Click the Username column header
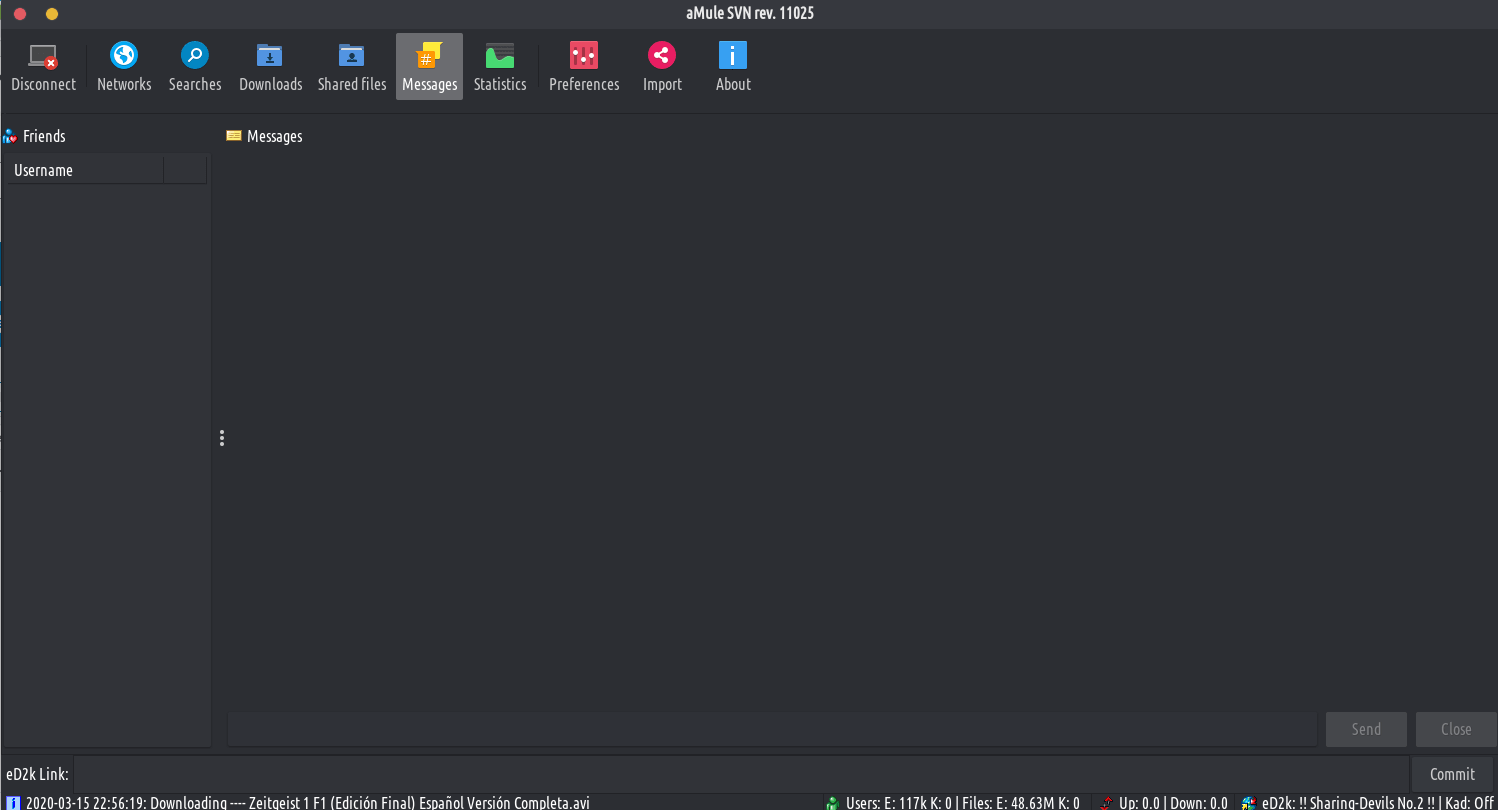The image size is (1498, 810). point(85,171)
